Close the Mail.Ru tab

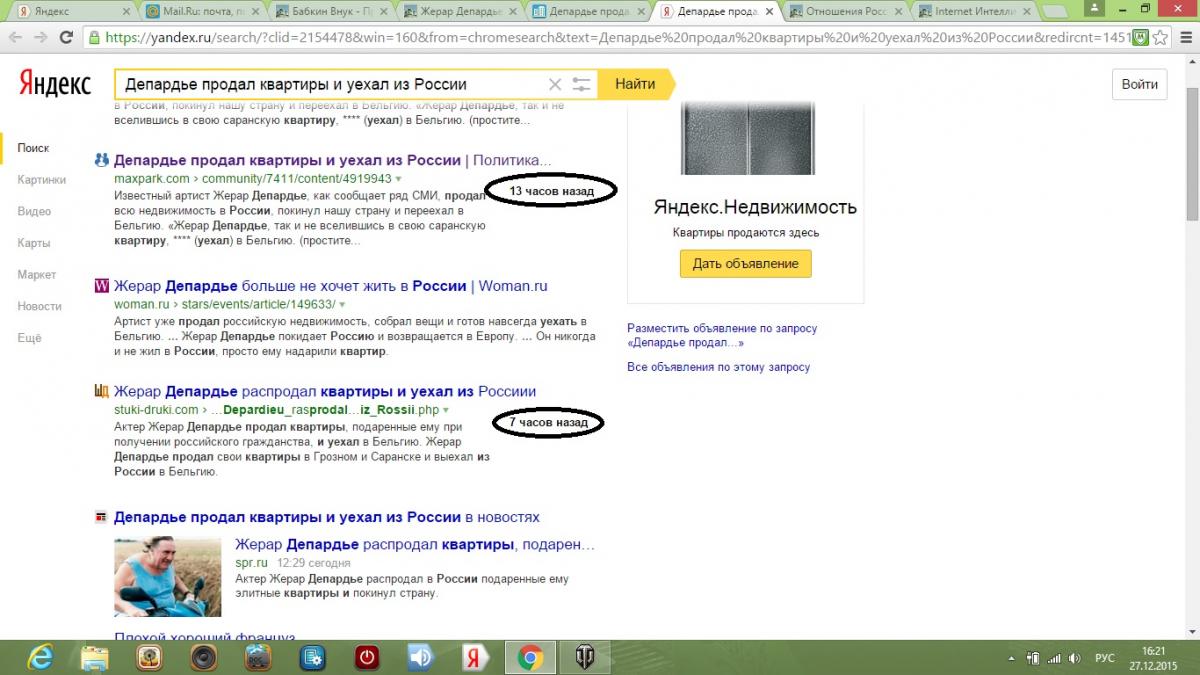click(254, 11)
